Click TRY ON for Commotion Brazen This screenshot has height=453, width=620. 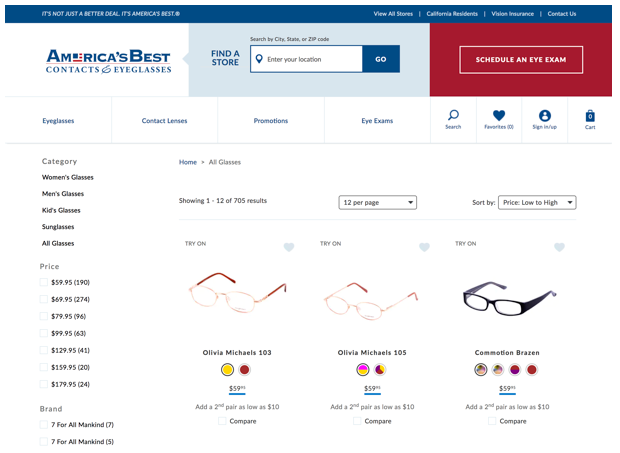click(466, 243)
